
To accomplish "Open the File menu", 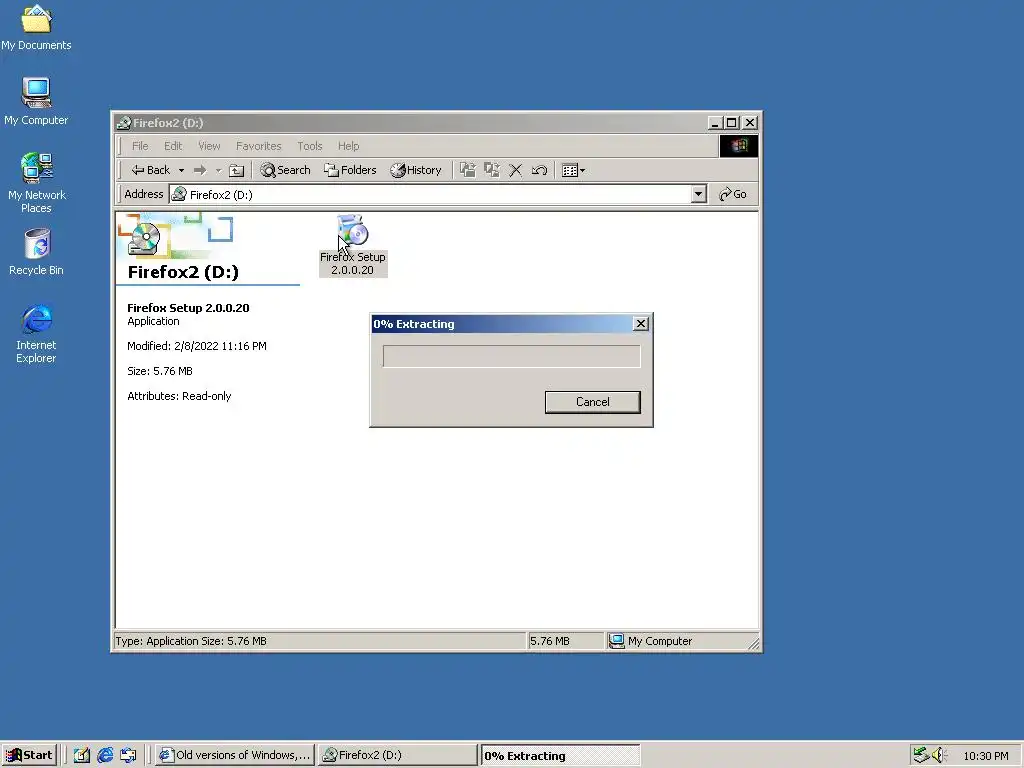I will click(x=140, y=146).
